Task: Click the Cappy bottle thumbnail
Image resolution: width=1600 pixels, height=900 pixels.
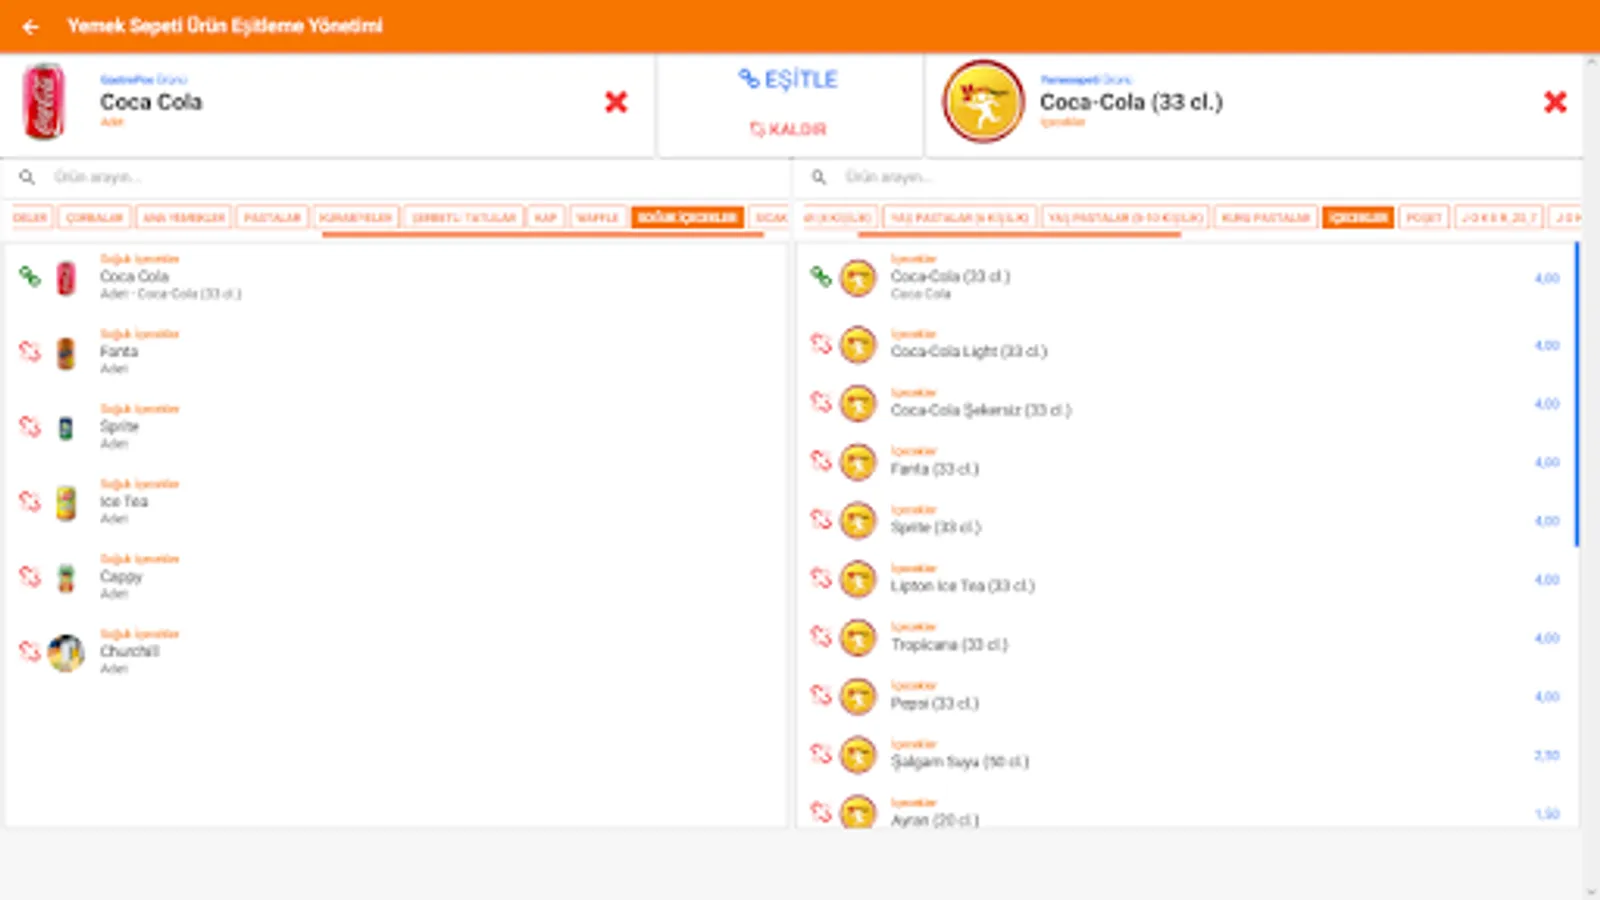Action: coord(66,578)
